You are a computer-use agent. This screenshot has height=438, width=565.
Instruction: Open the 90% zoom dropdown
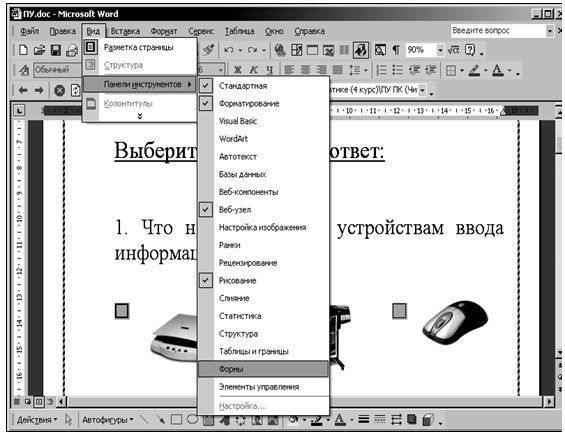[440, 50]
